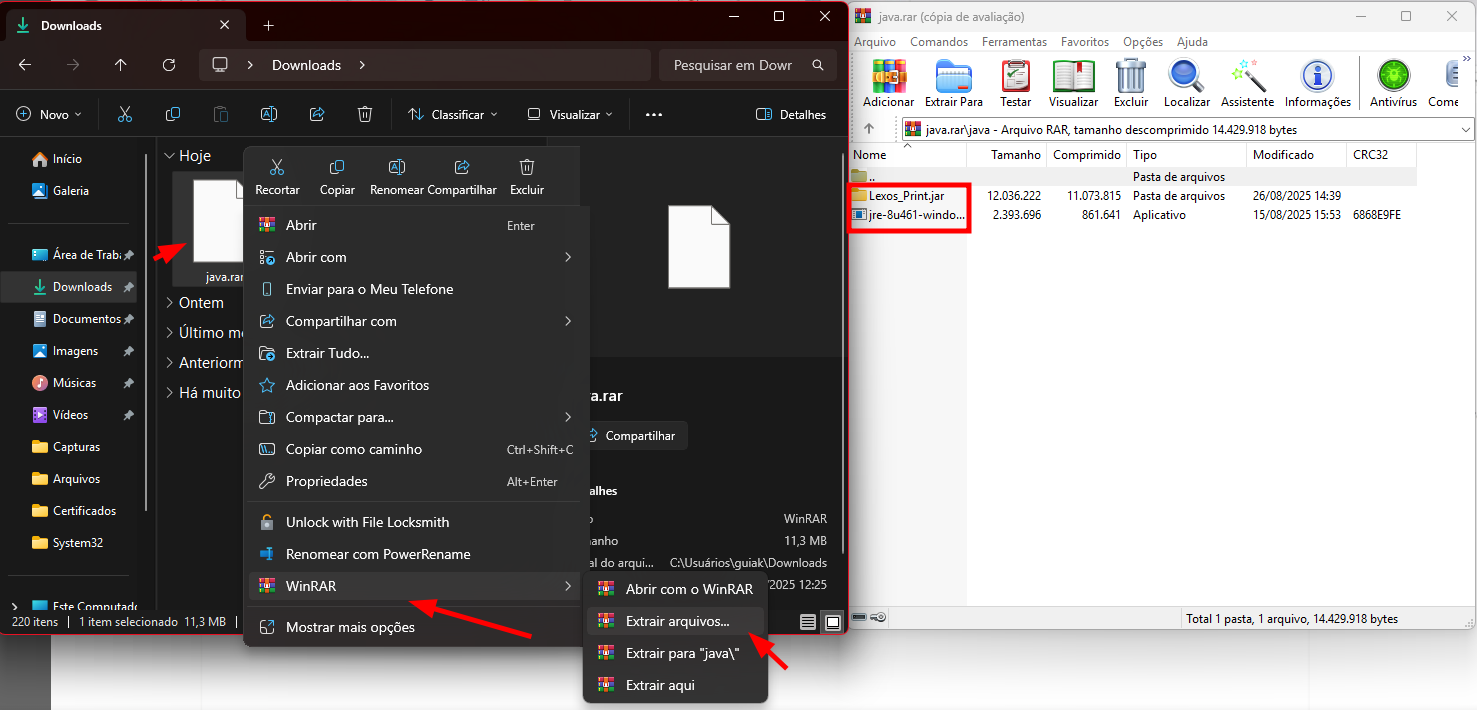
Task: Open the Novo dropdown
Action: pos(49,114)
